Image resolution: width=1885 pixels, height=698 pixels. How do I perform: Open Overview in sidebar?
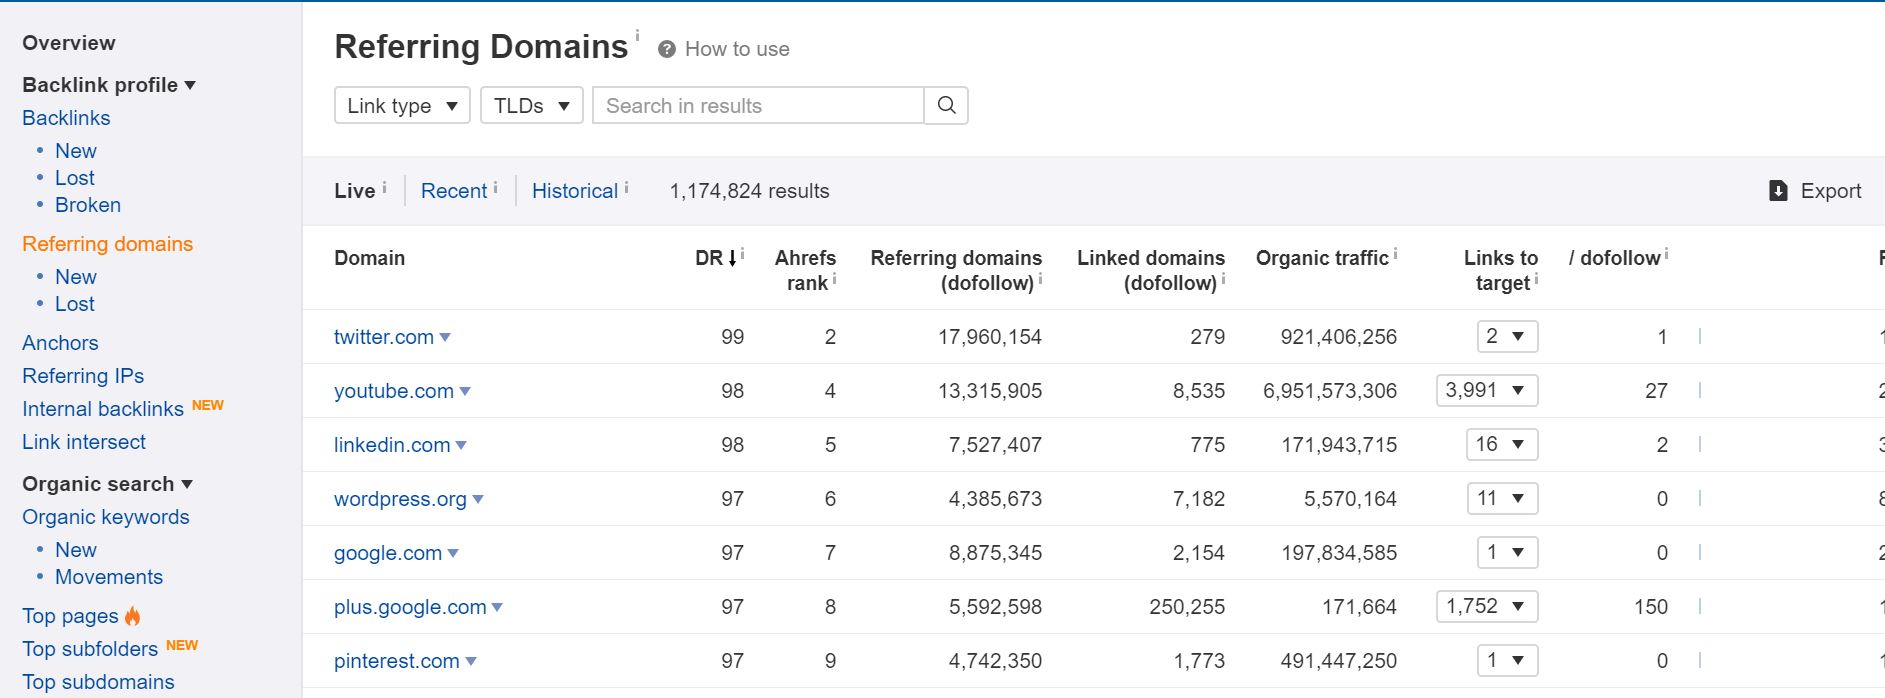point(69,43)
